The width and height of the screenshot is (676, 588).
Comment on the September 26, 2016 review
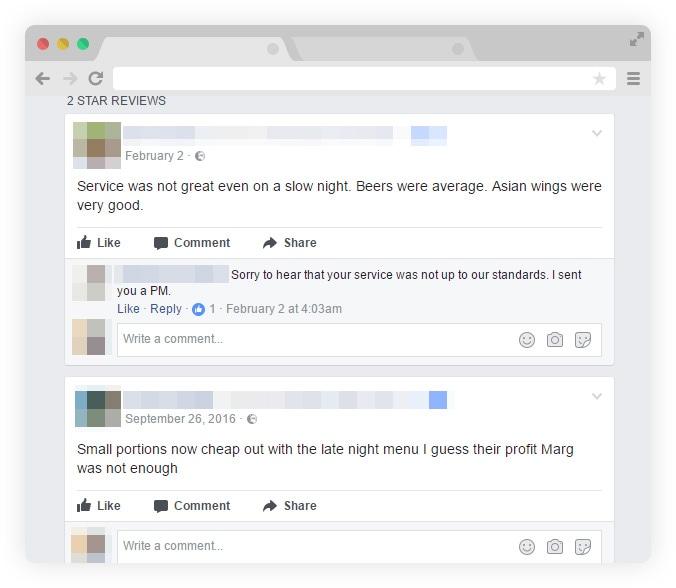point(192,506)
